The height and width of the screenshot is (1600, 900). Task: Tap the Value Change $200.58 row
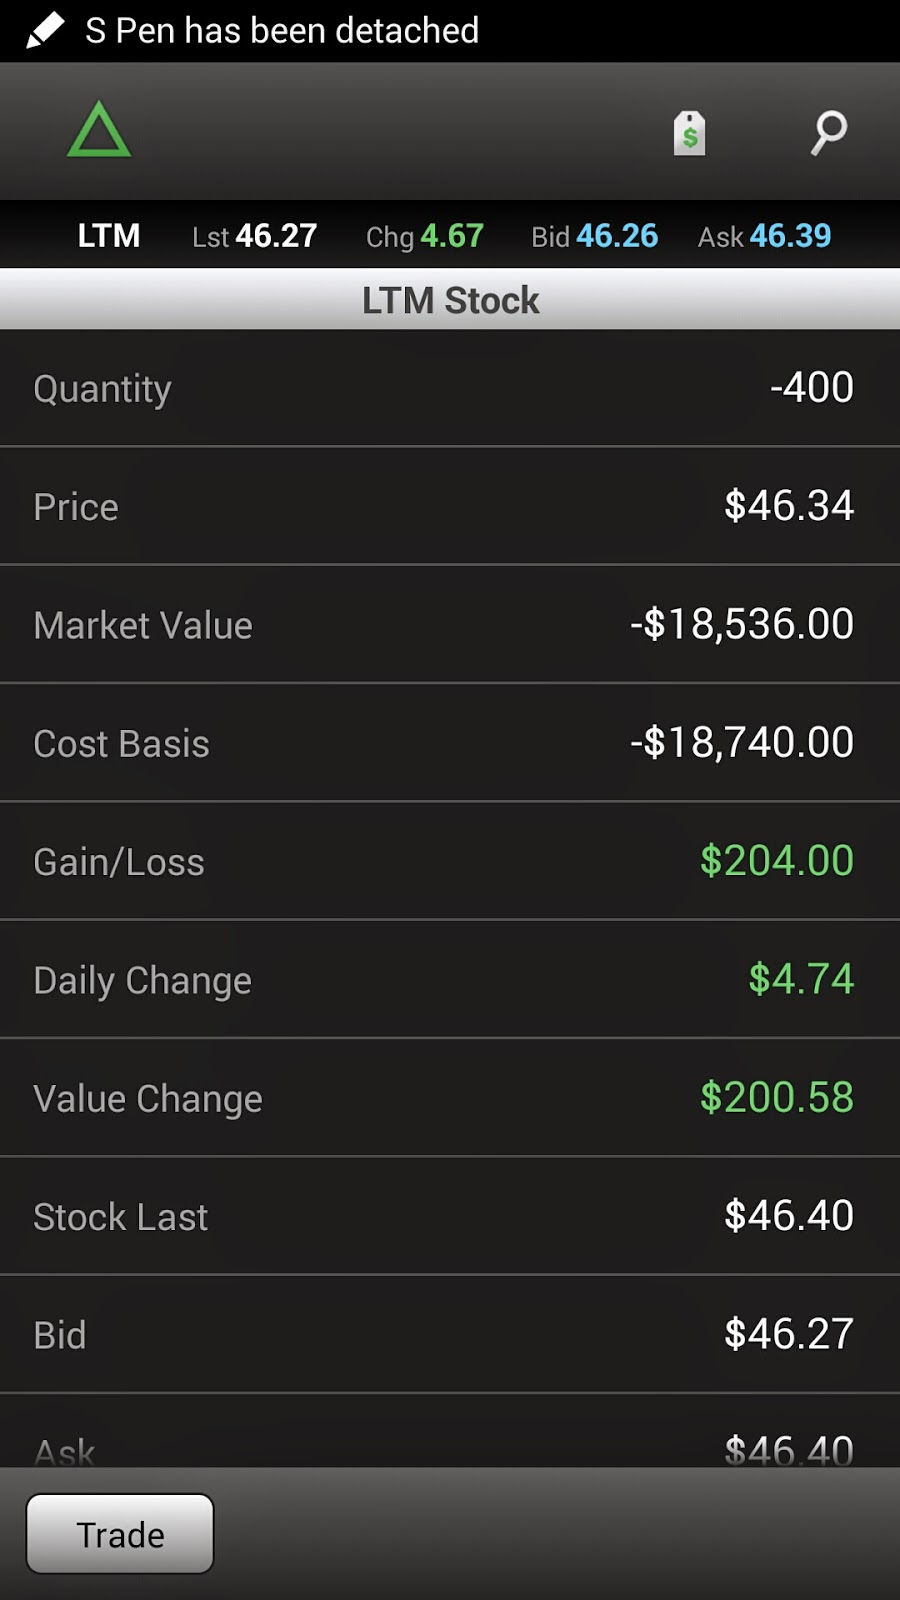coord(450,1098)
